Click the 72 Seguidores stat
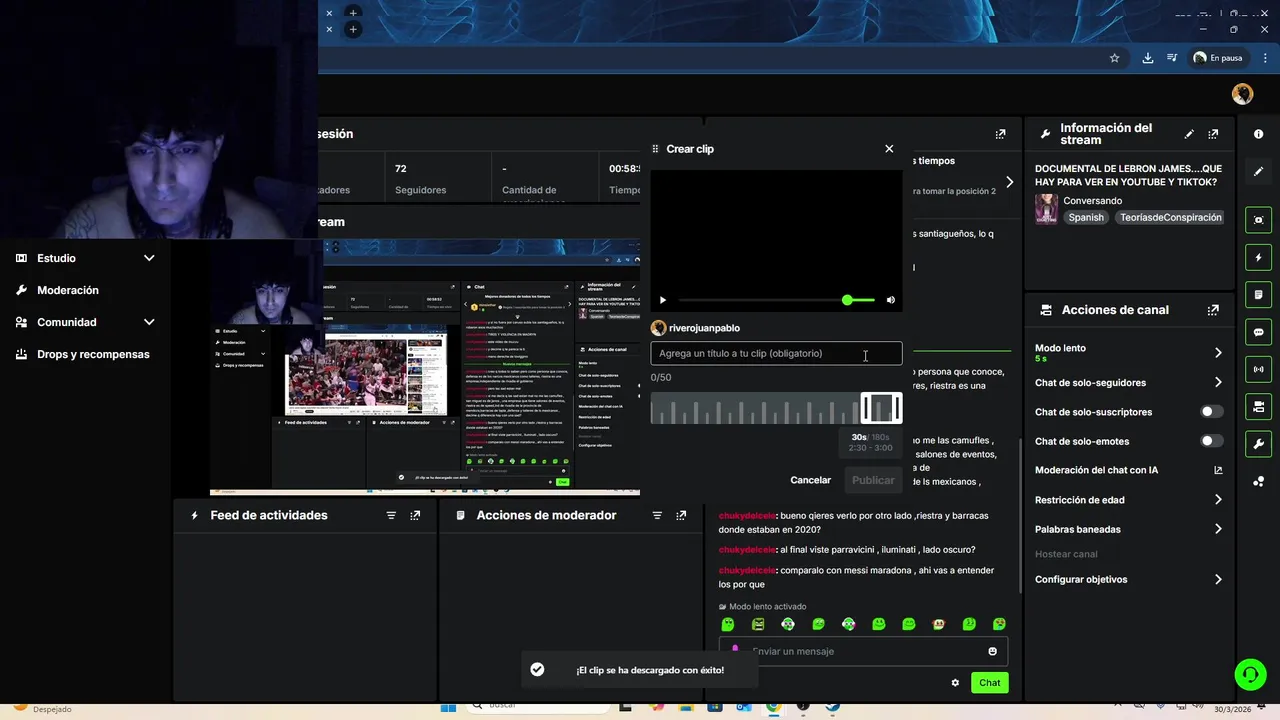Screen dimensions: 1280x720 click(421, 179)
